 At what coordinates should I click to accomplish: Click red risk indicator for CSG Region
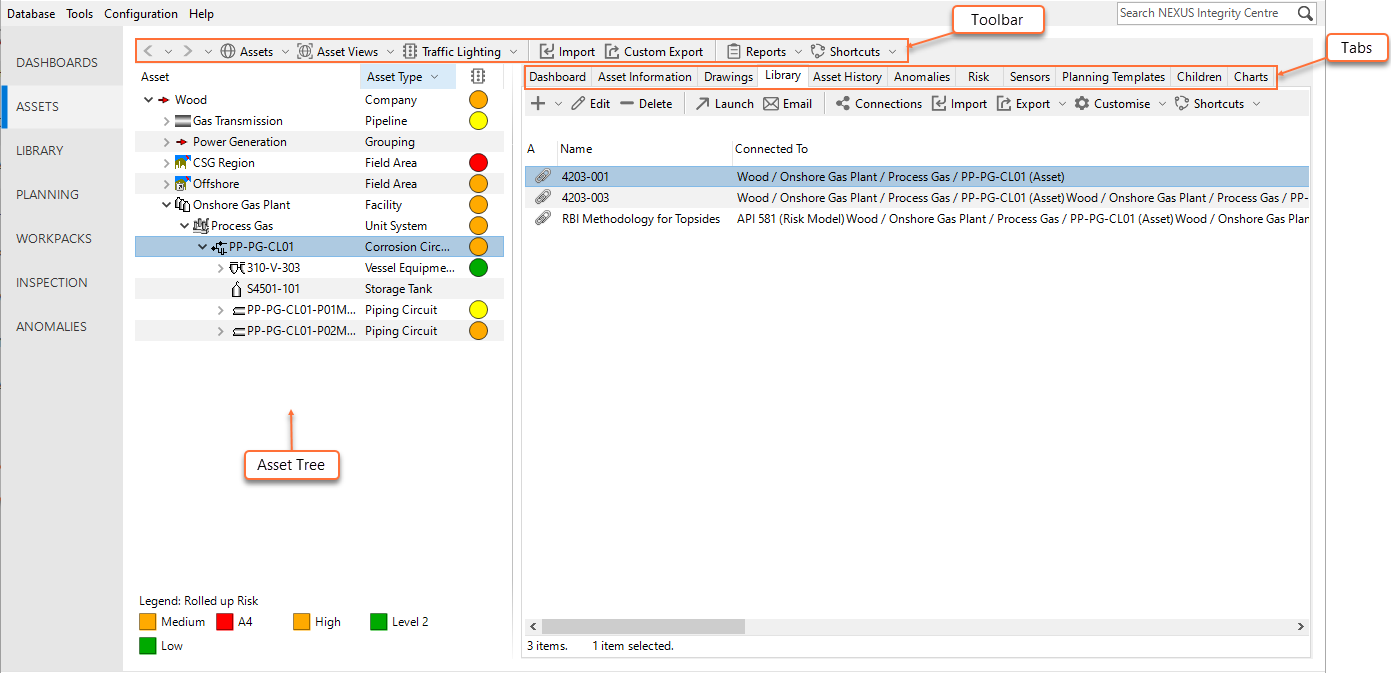(478, 163)
